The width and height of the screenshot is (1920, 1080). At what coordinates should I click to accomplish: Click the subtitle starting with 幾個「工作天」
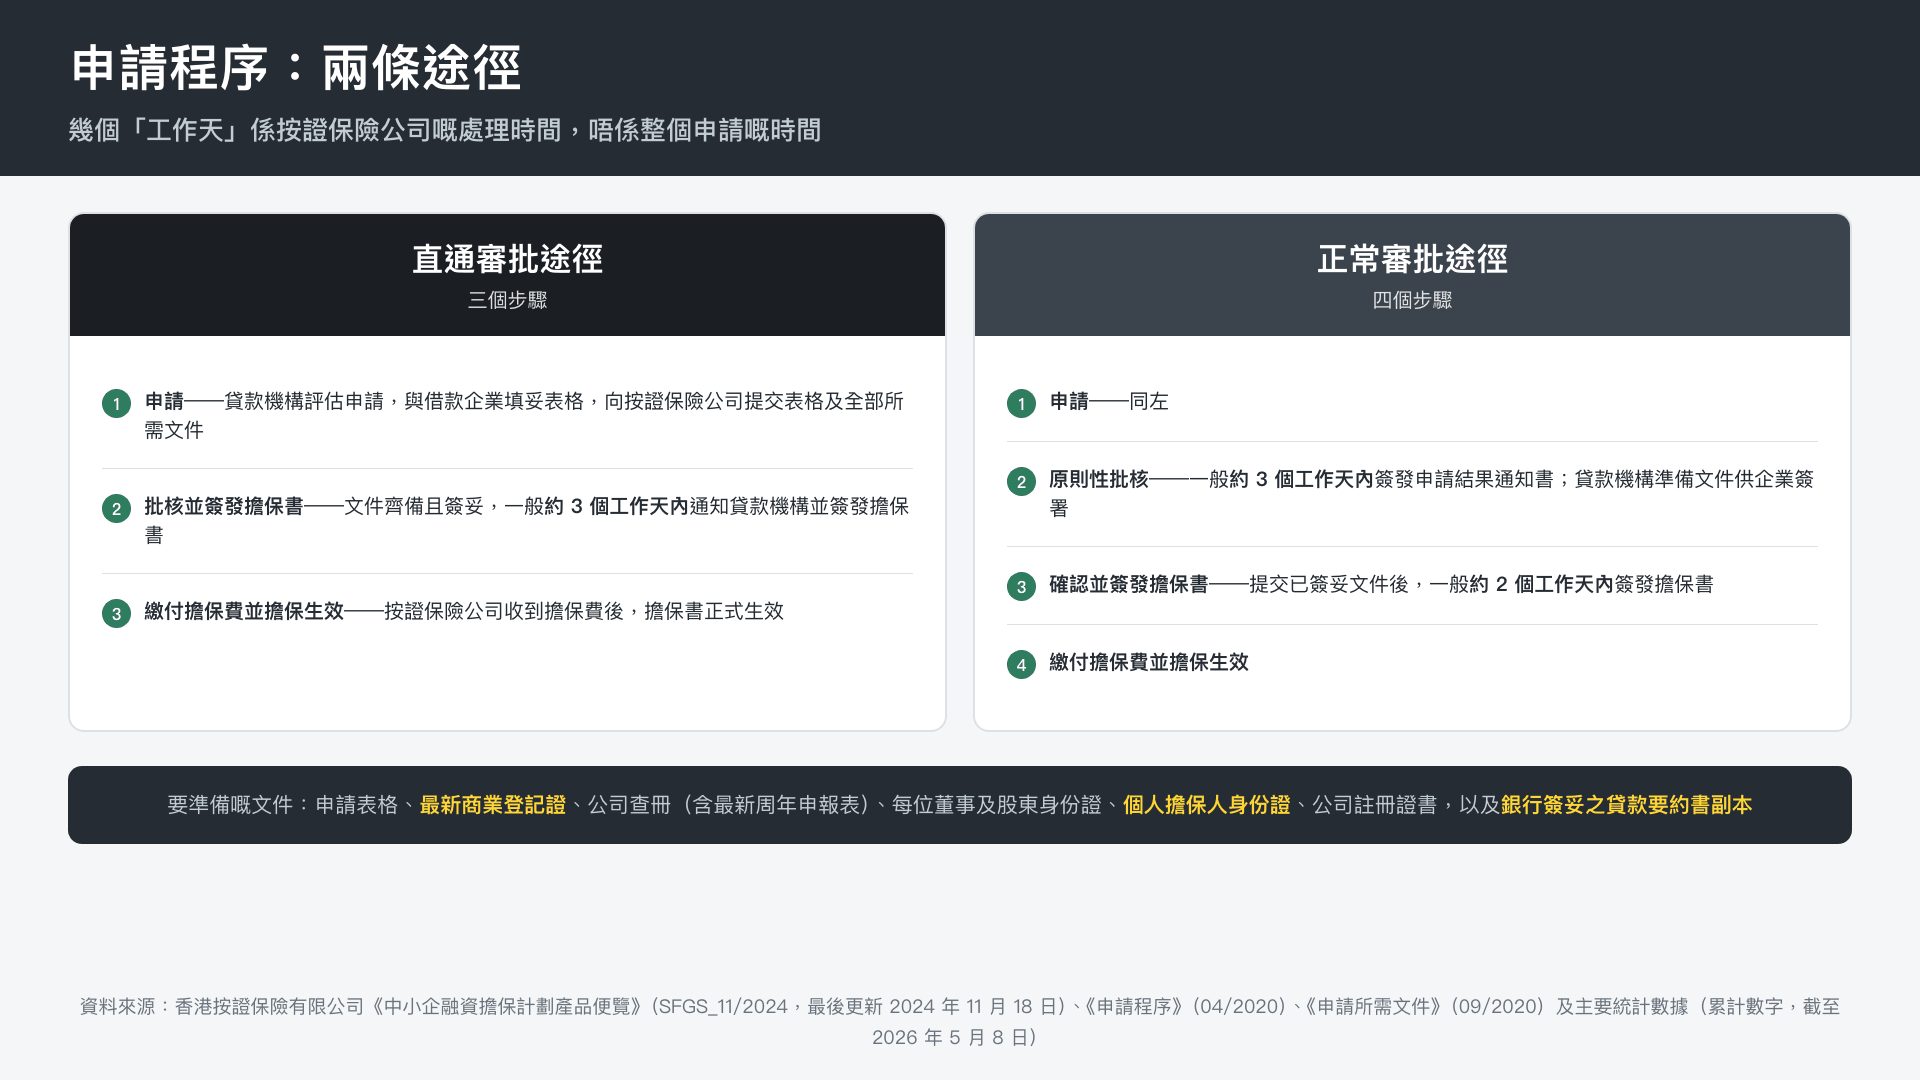coord(445,130)
